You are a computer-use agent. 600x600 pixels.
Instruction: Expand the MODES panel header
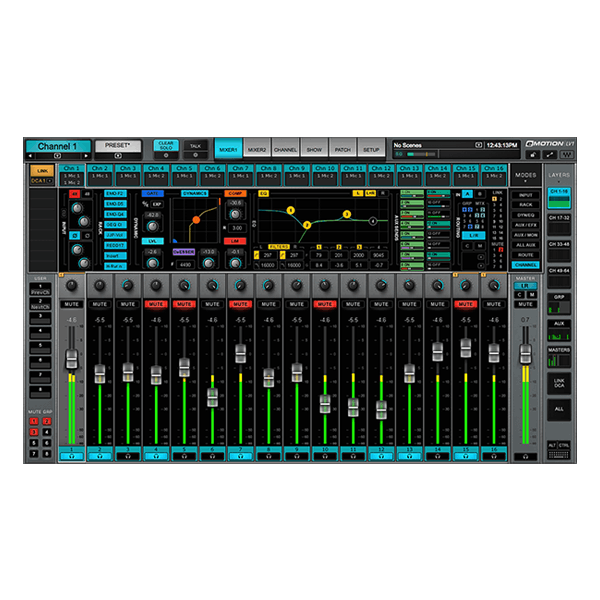point(525,174)
